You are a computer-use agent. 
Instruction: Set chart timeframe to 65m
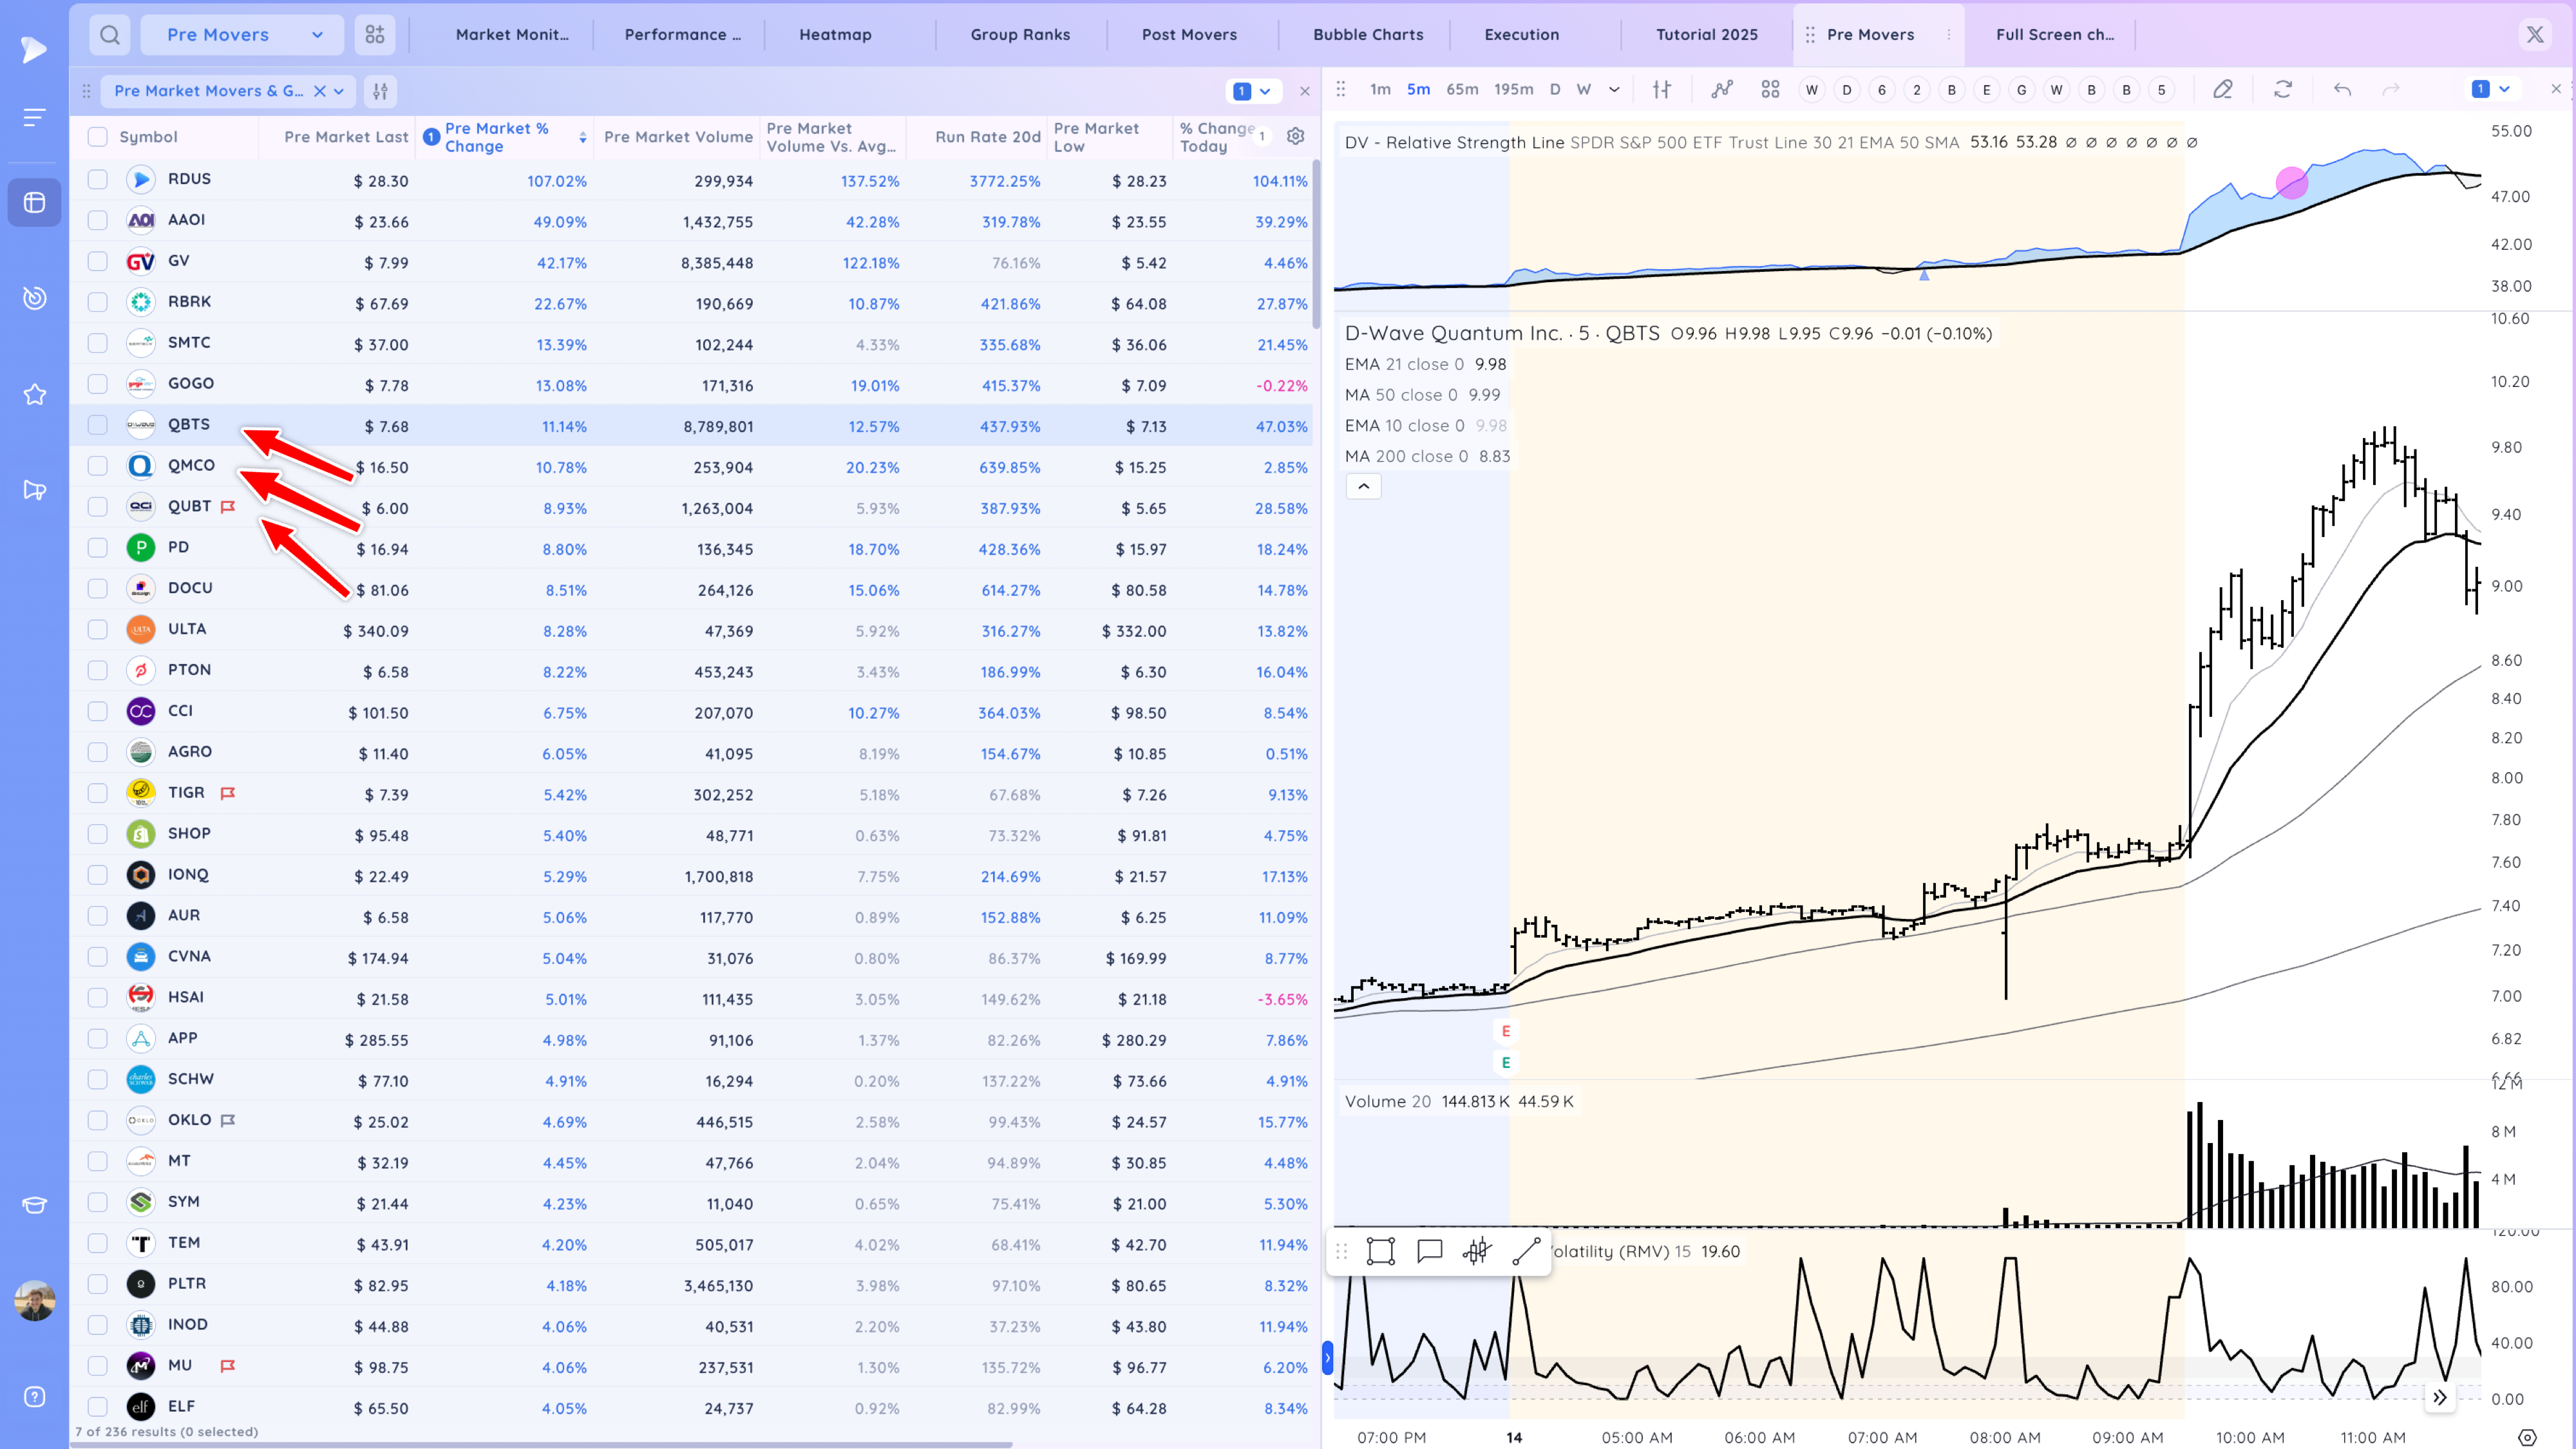1462,90
